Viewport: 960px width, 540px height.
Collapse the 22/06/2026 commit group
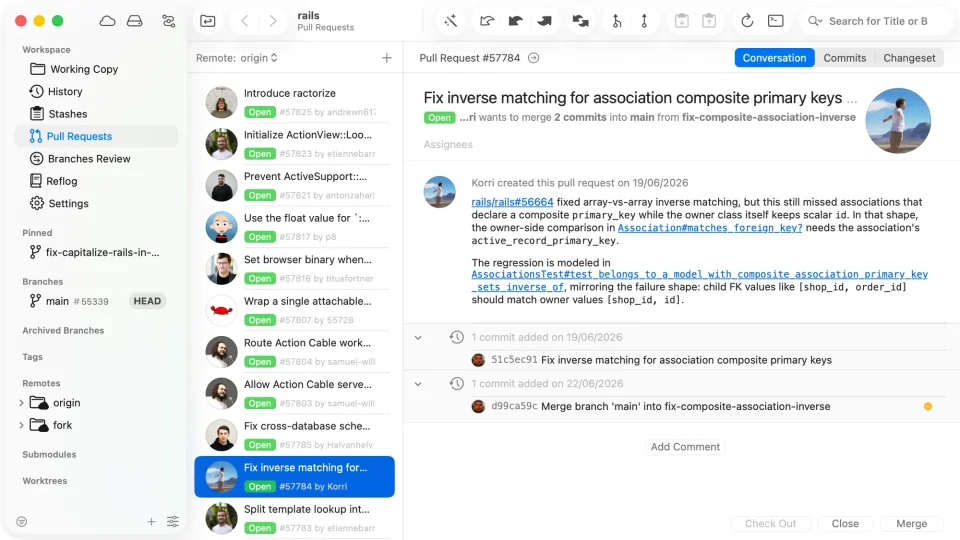[418, 384]
